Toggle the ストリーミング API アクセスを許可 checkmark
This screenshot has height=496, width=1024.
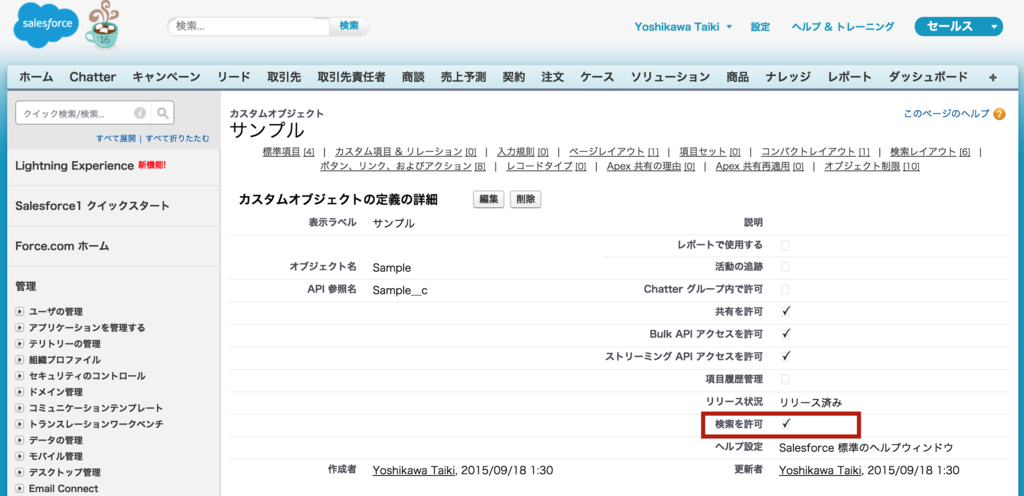point(786,356)
